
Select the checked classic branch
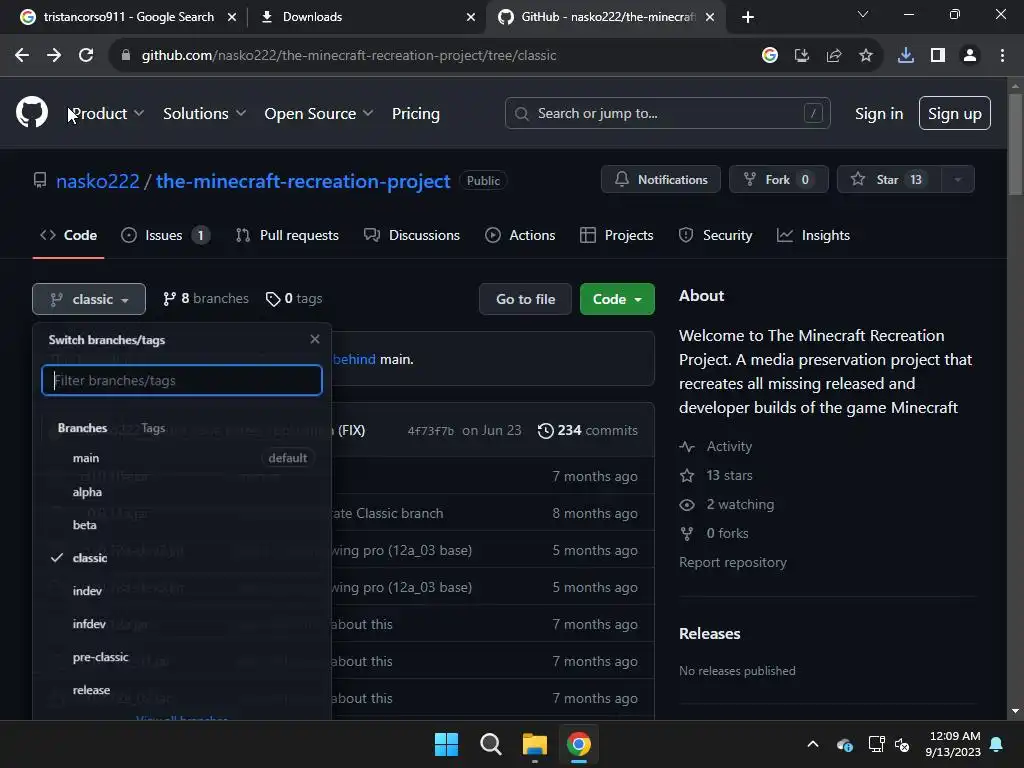pyautogui.click(x=182, y=558)
